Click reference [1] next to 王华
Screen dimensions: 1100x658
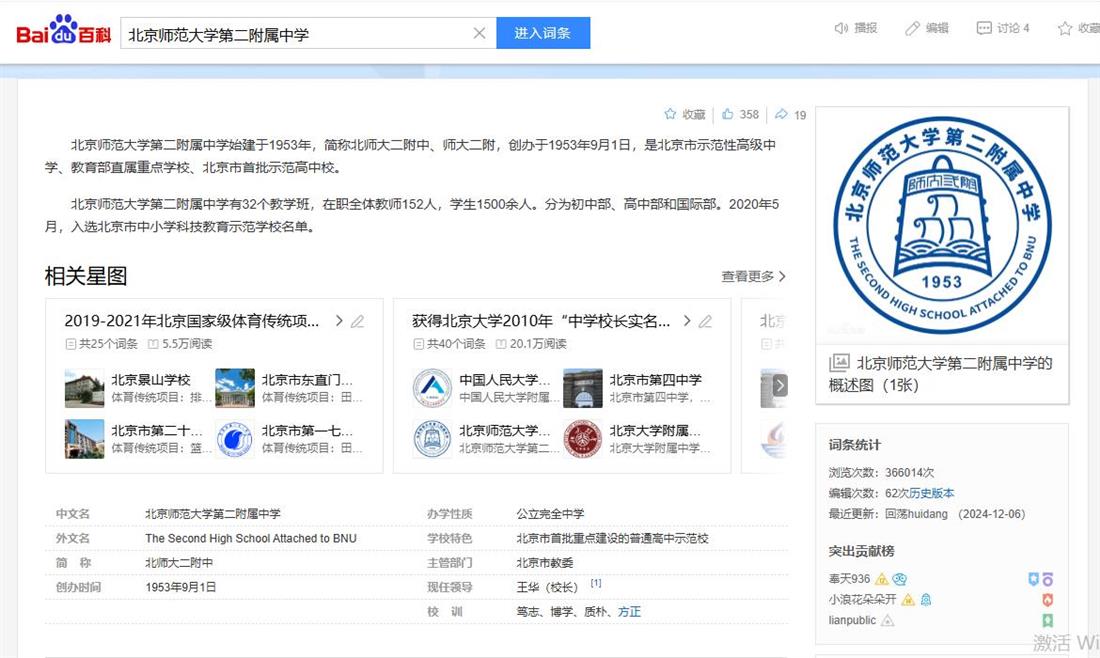tap(596, 583)
